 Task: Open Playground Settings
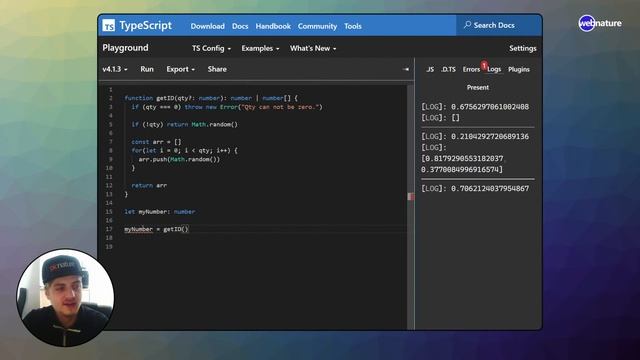pos(522,48)
